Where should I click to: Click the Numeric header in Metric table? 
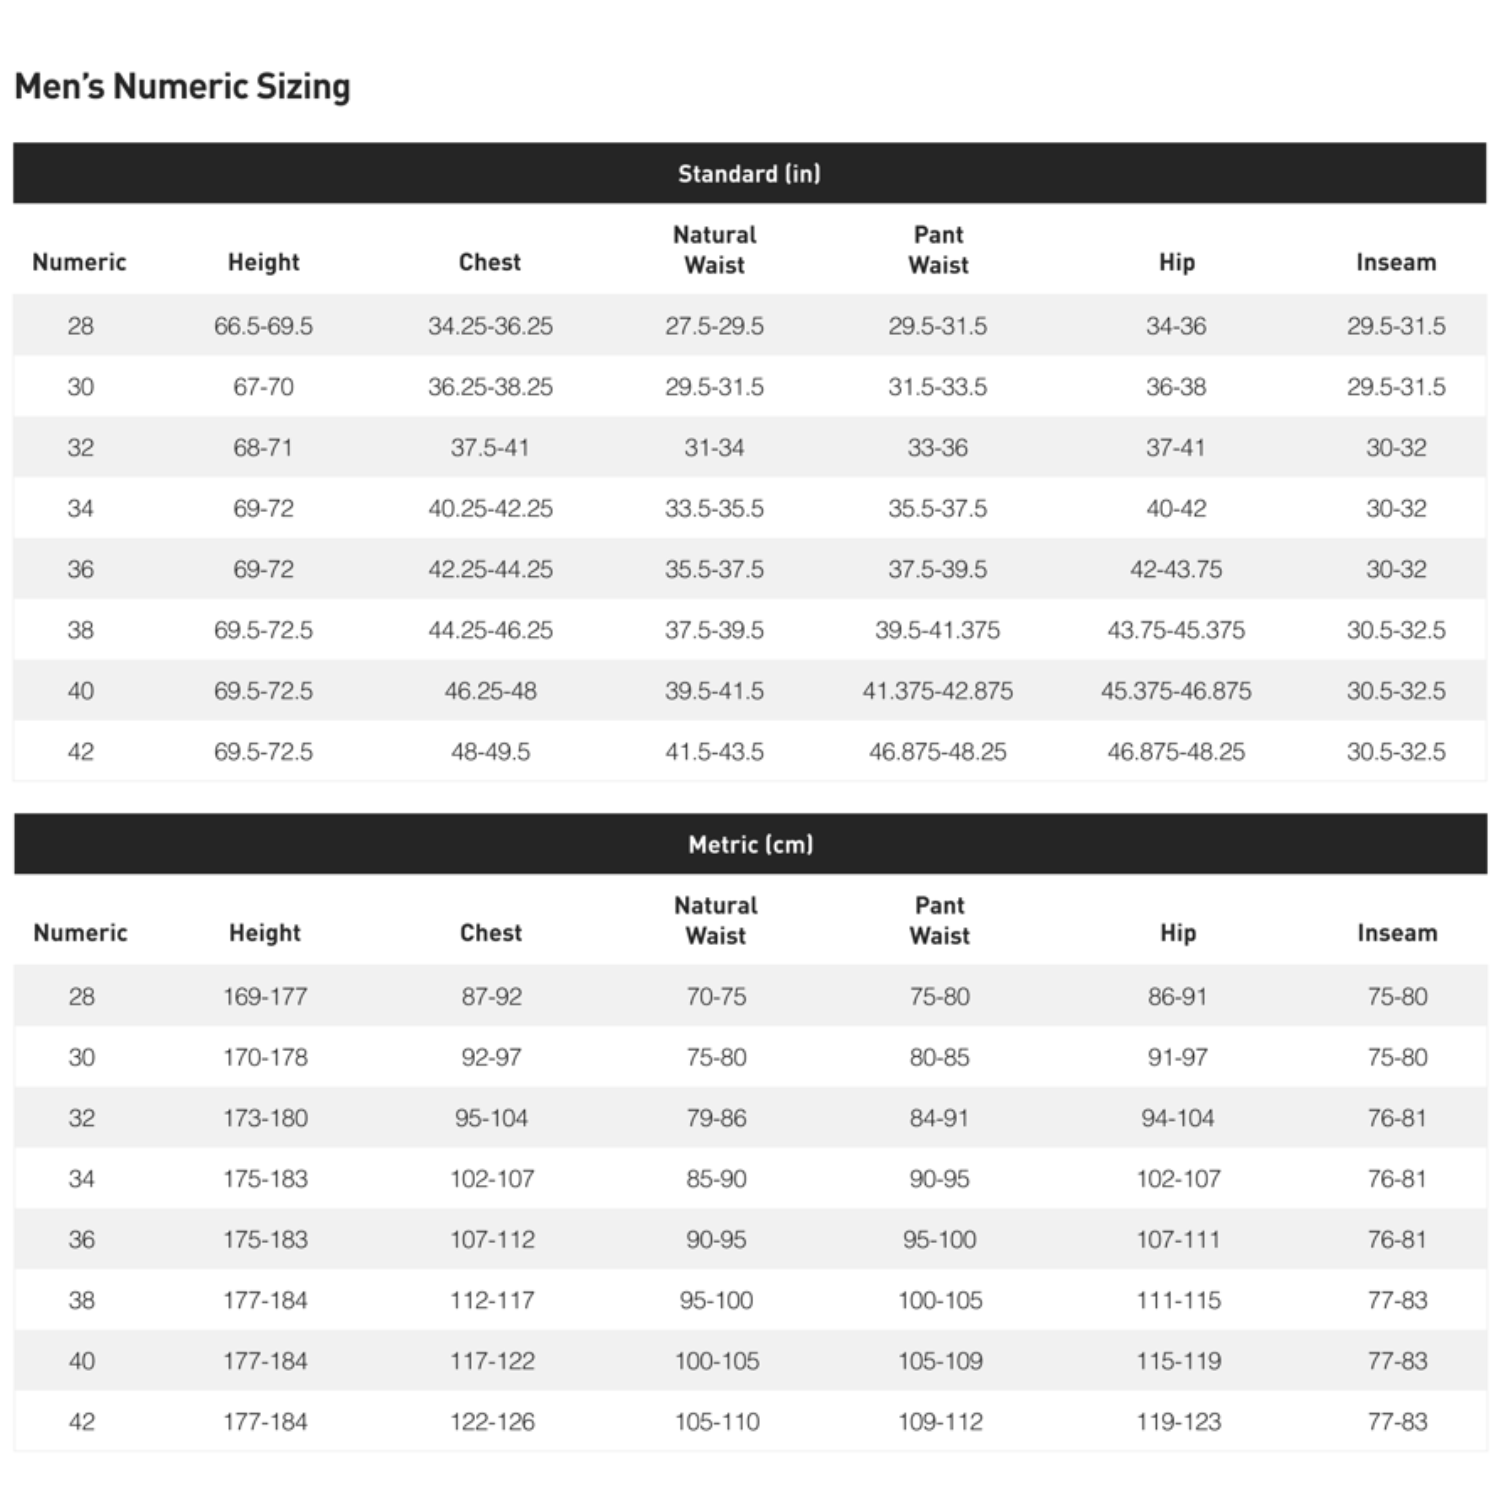pyautogui.click(x=81, y=933)
